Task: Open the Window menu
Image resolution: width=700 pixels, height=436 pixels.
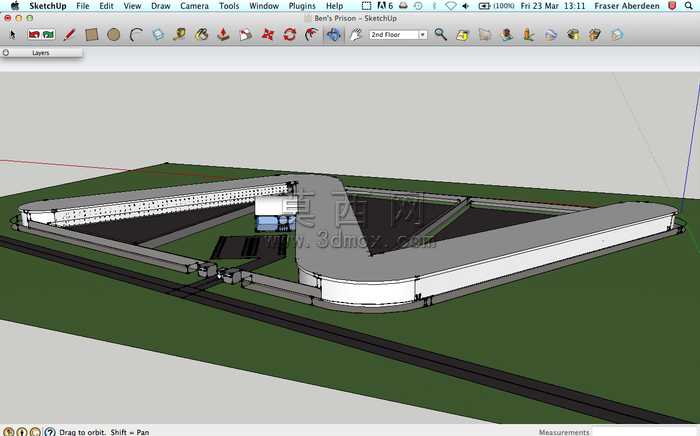Action: click(264, 6)
